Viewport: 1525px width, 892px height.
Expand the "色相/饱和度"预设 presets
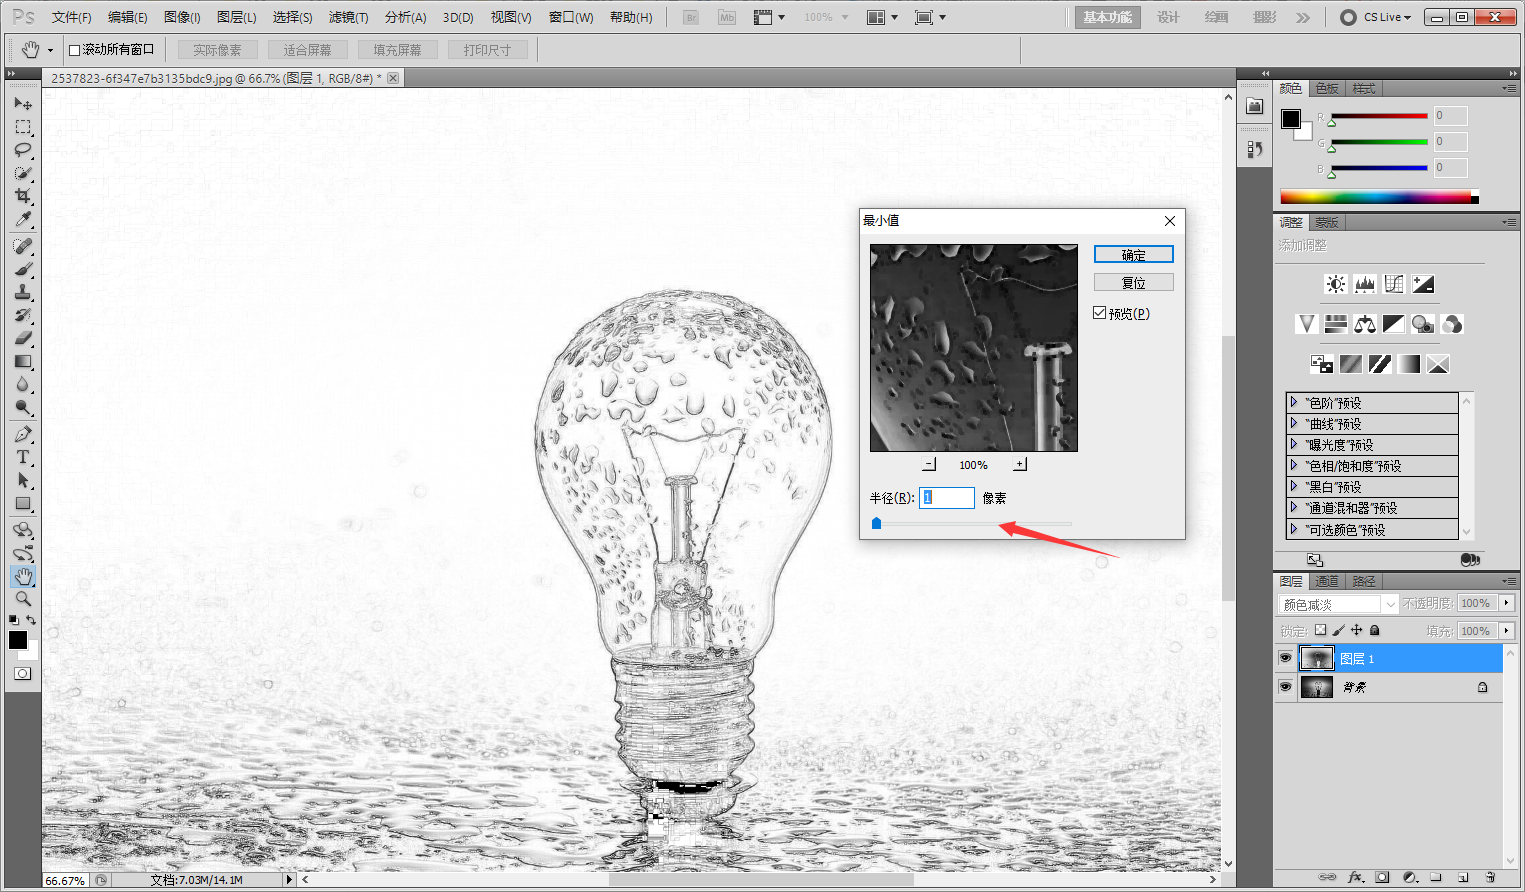(x=1294, y=465)
